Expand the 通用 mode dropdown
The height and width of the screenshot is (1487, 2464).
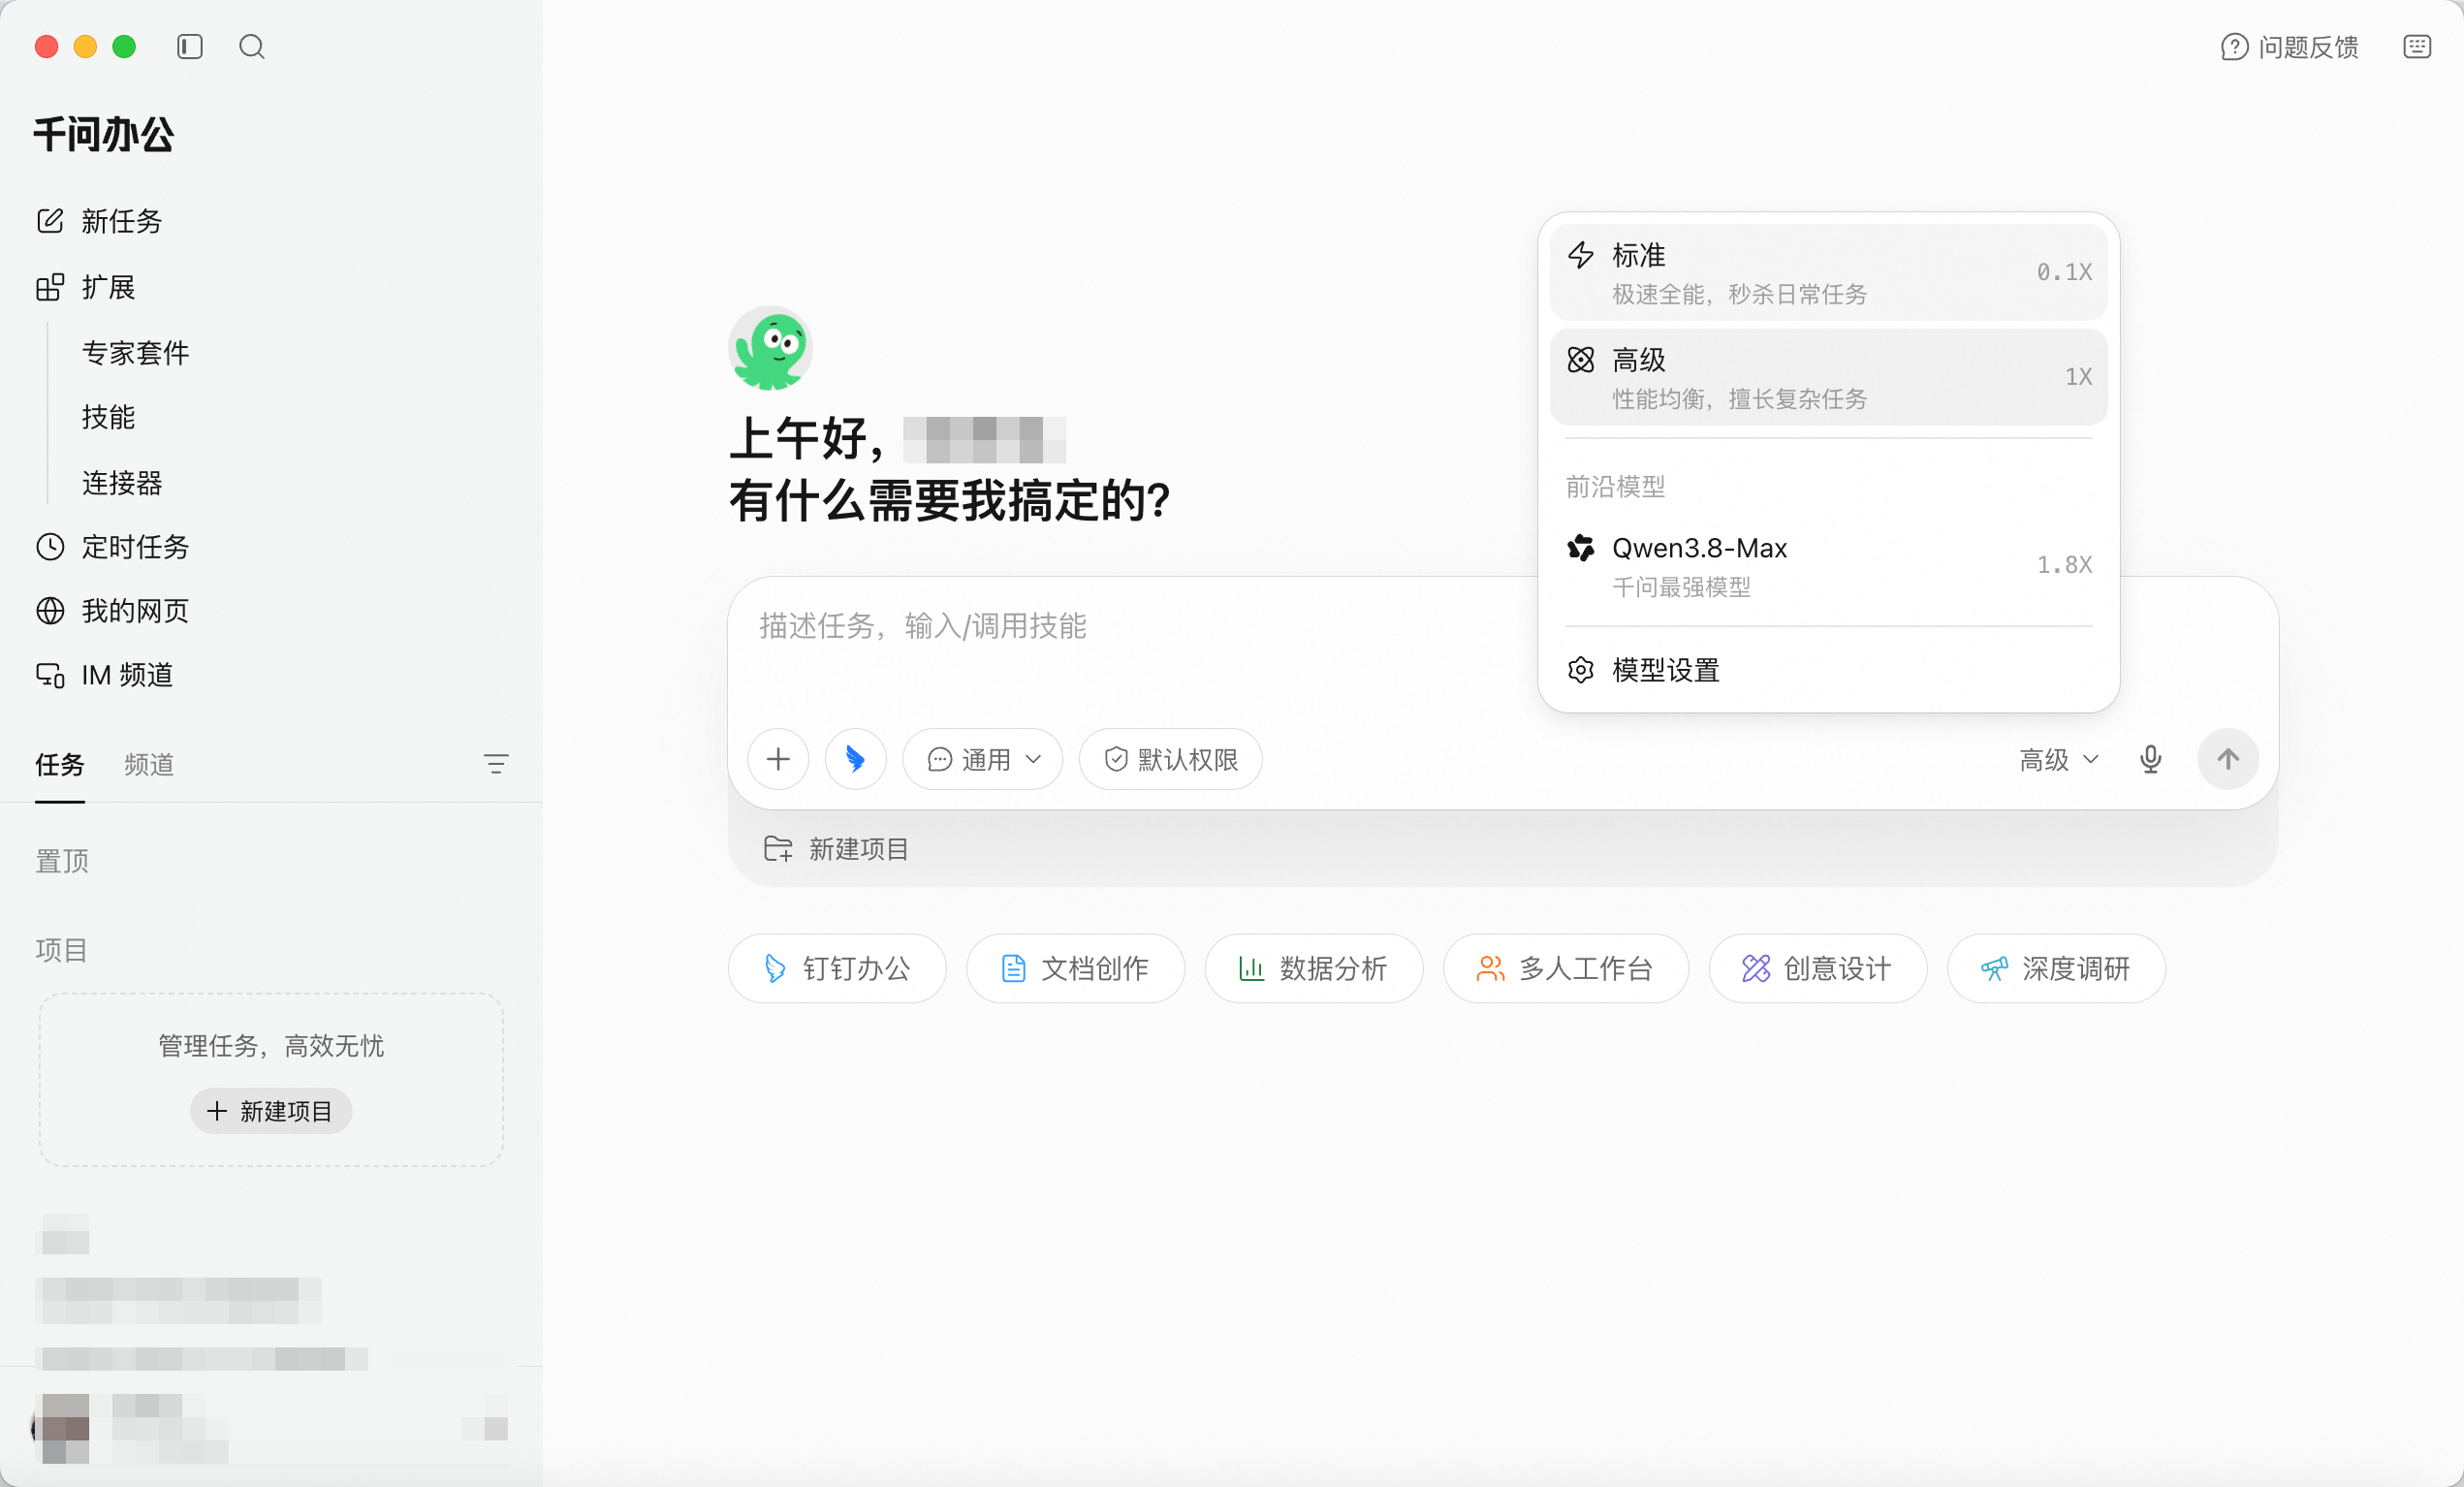click(x=983, y=759)
